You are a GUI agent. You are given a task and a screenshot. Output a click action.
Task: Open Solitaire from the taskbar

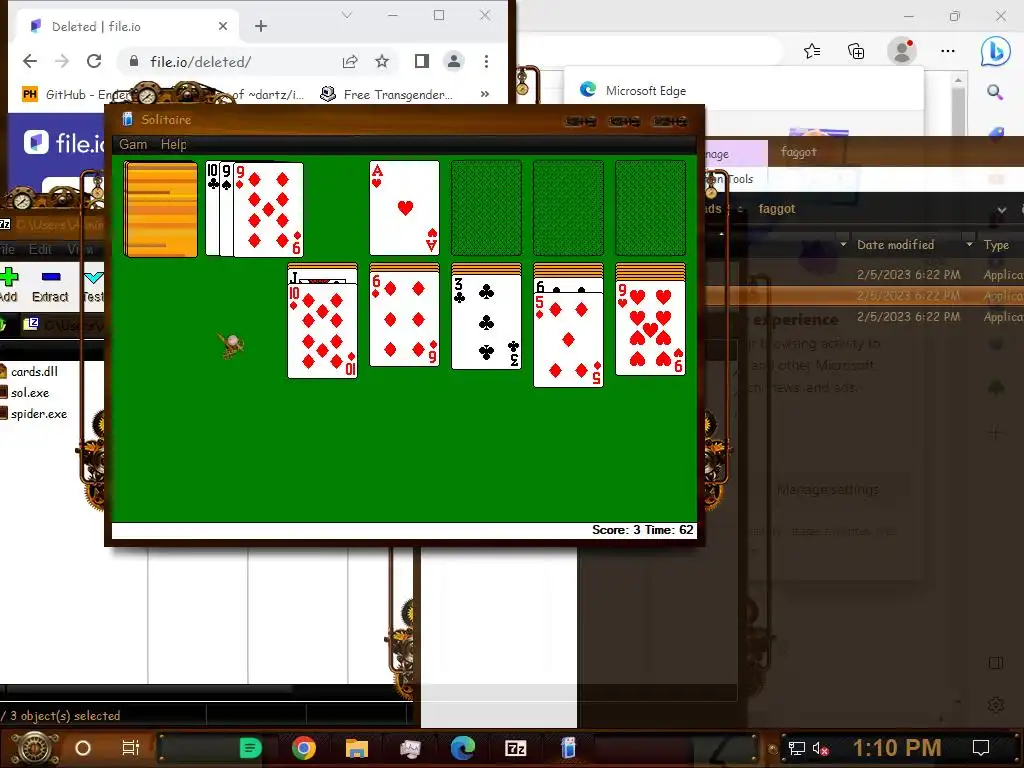point(569,748)
